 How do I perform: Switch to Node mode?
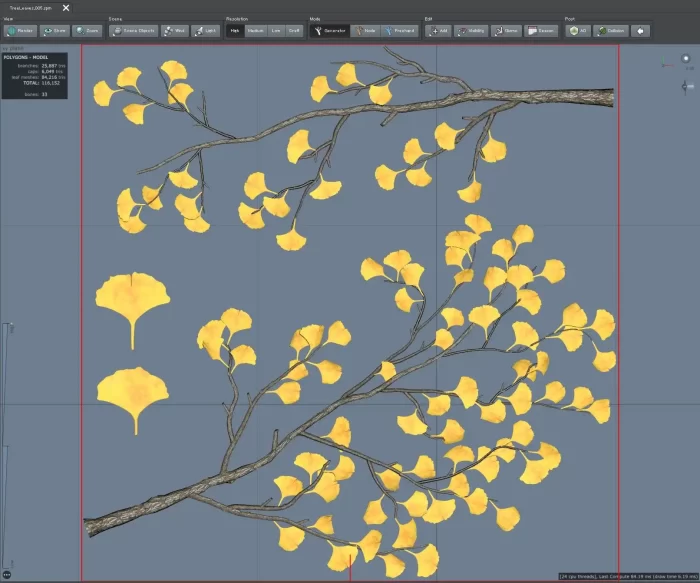365,31
